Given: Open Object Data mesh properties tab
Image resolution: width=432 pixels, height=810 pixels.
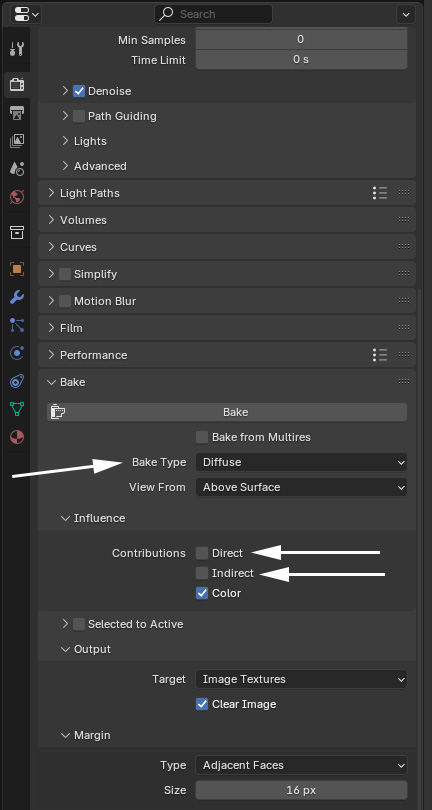Looking at the screenshot, I should (x=17, y=409).
